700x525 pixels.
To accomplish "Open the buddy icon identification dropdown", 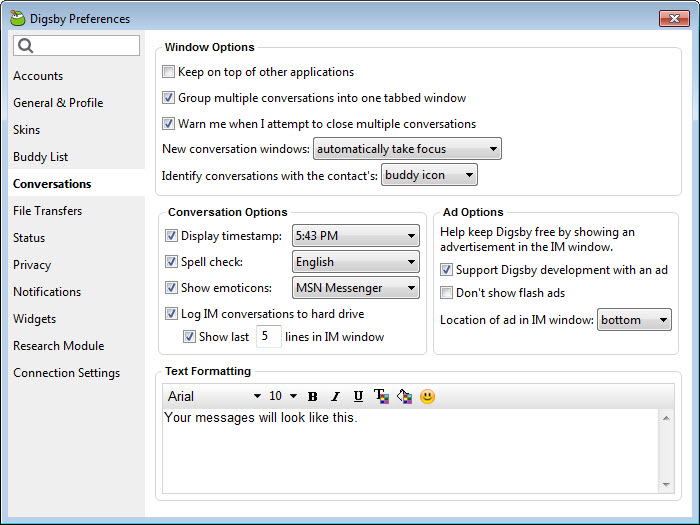I will pos(429,175).
